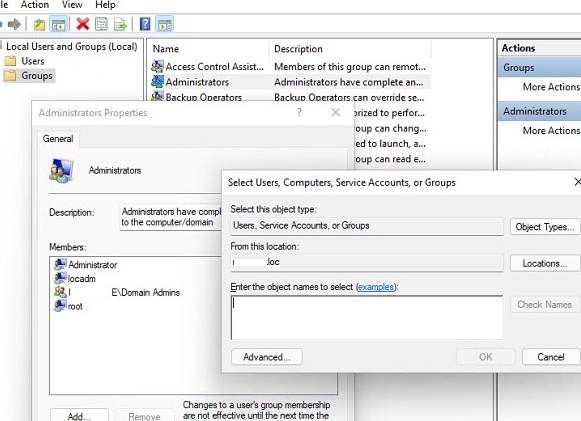Click Cancel in Select Users dialog
The image size is (581, 421).
tap(551, 357)
